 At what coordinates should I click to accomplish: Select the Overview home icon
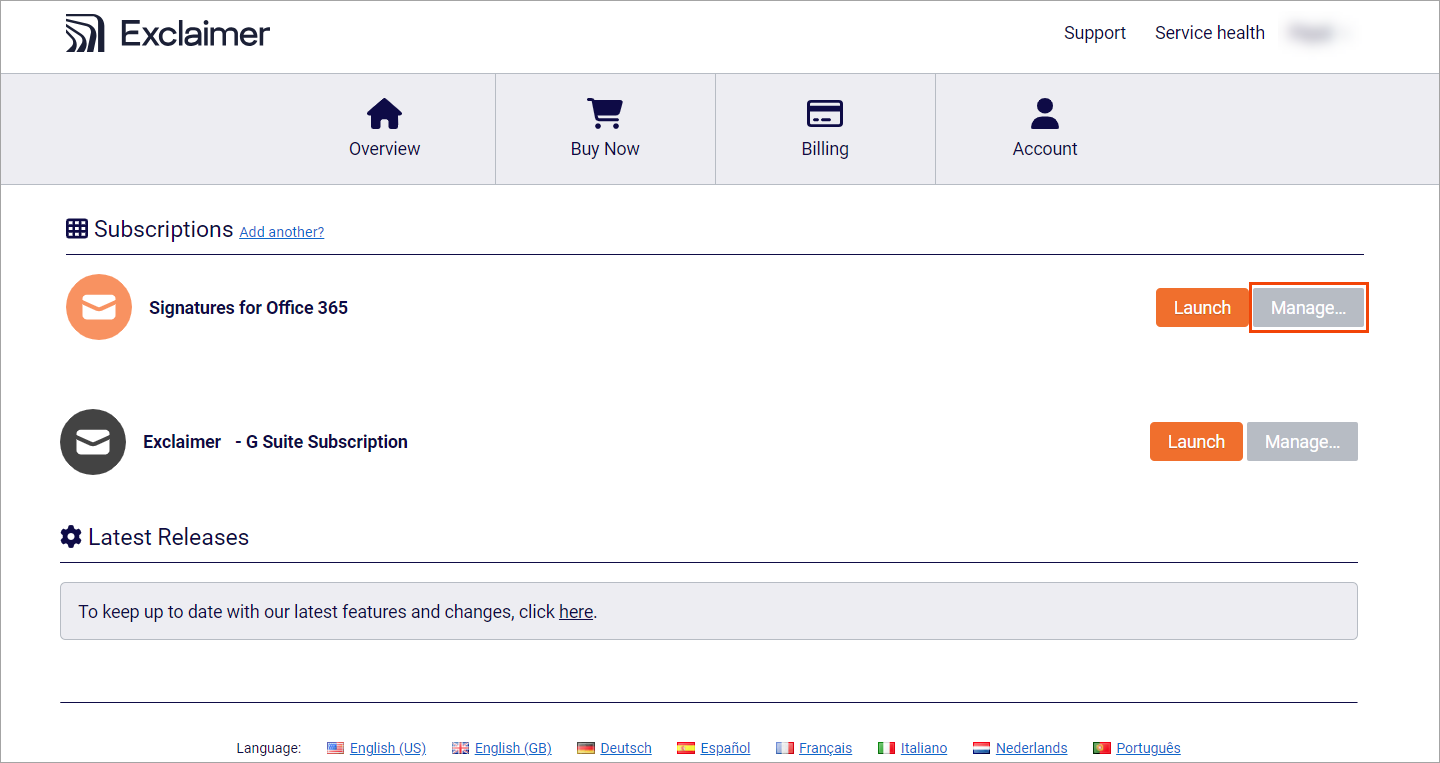(x=384, y=113)
